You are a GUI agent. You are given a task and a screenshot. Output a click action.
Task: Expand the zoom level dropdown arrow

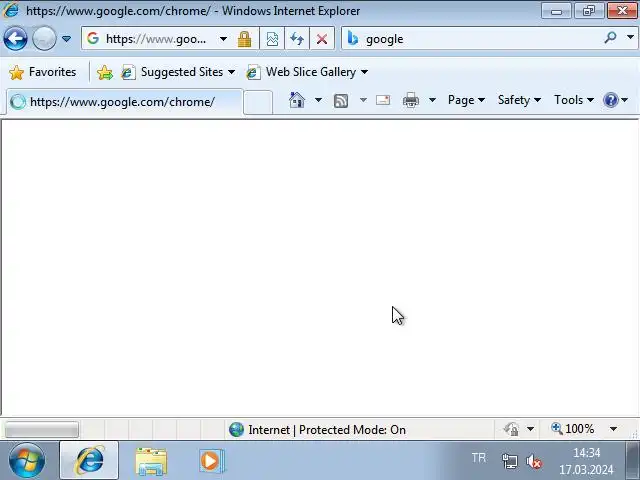click(x=613, y=429)
